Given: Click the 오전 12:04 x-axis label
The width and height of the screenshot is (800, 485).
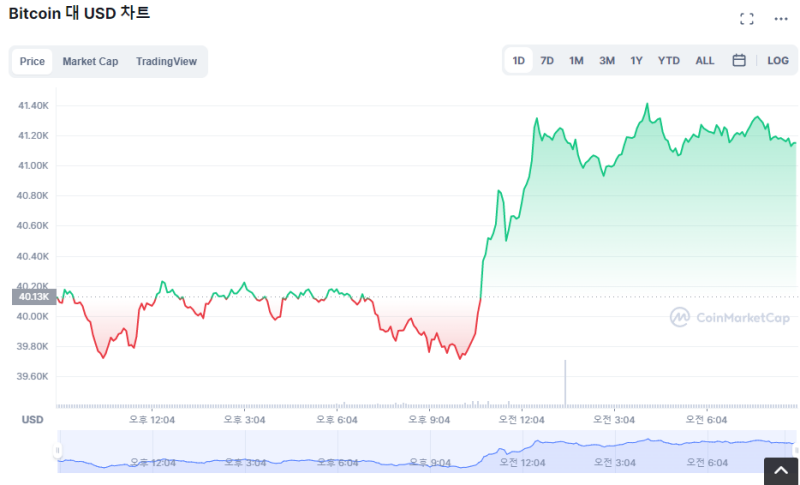Looking at the screenshot, I should pos(521,420).
